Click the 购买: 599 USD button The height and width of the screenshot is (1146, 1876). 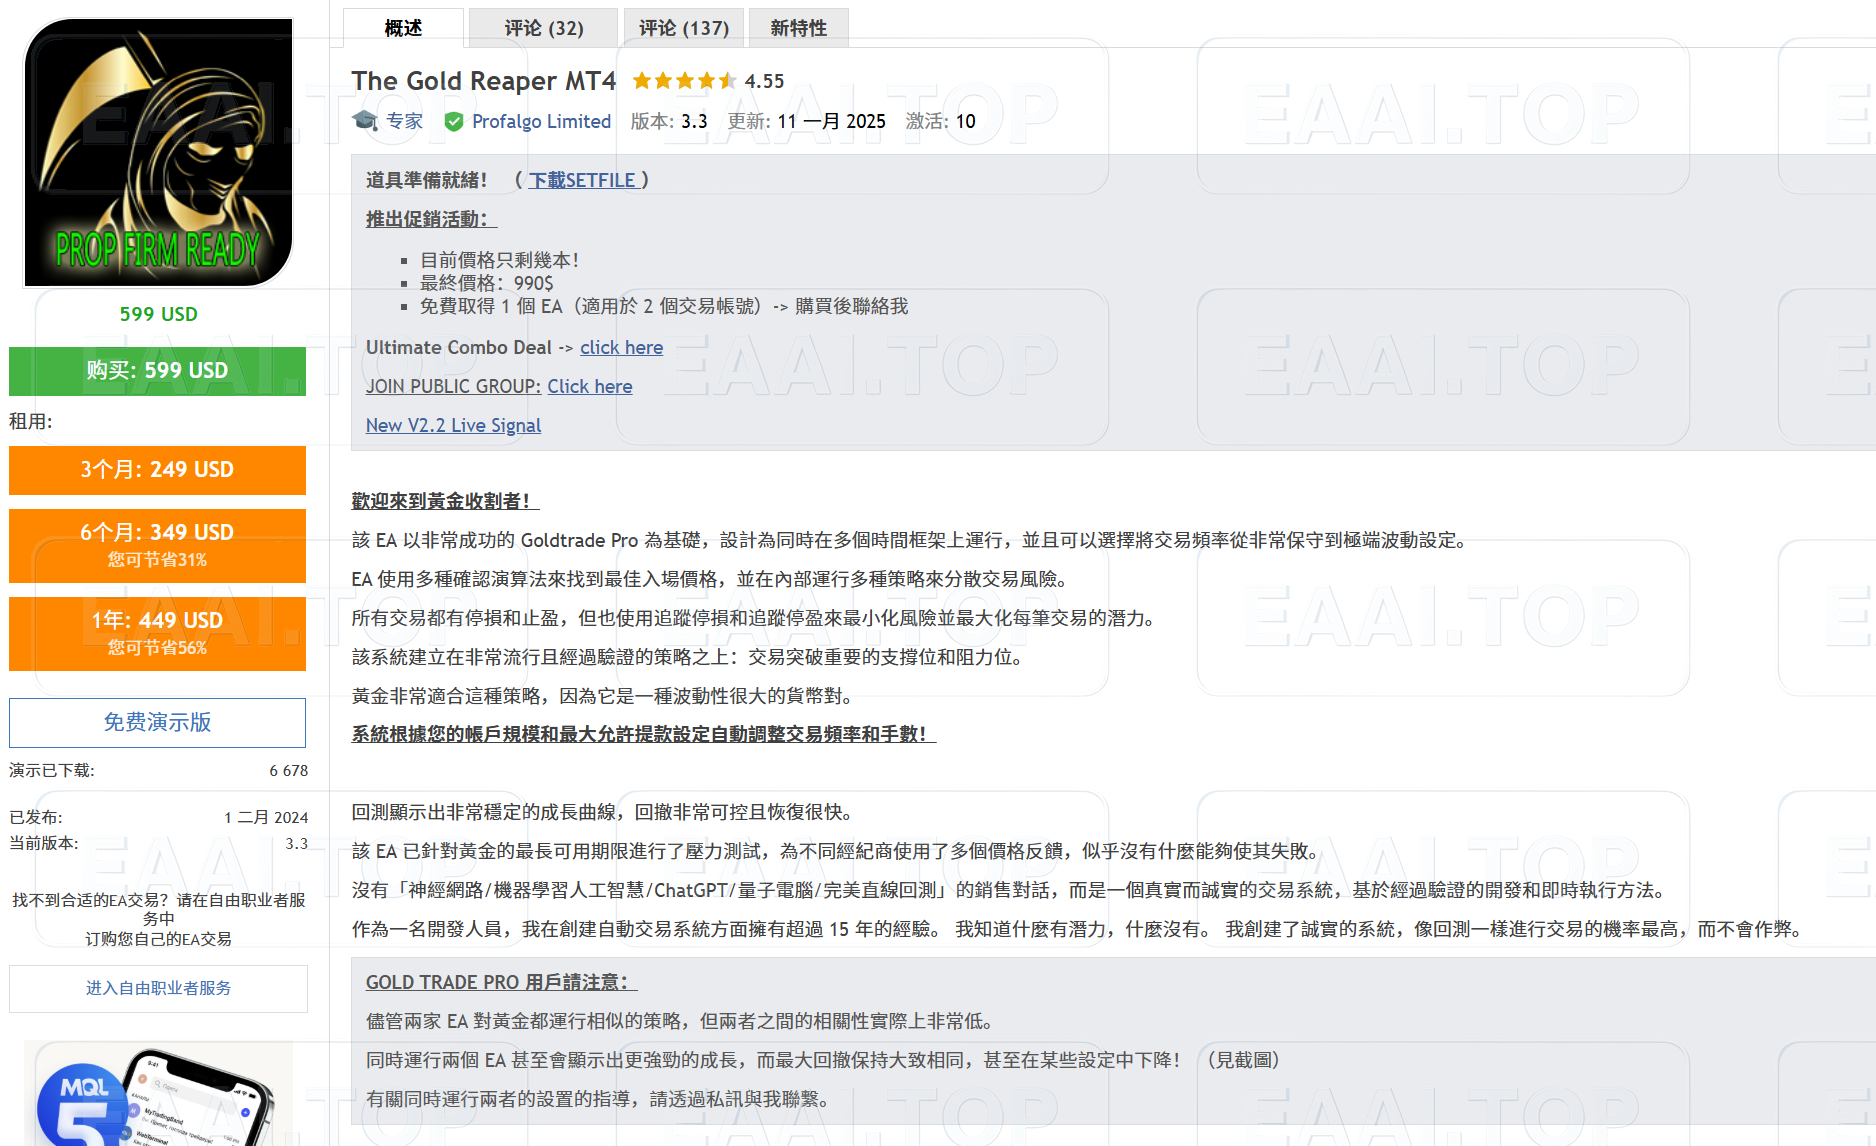click(157, 370)
